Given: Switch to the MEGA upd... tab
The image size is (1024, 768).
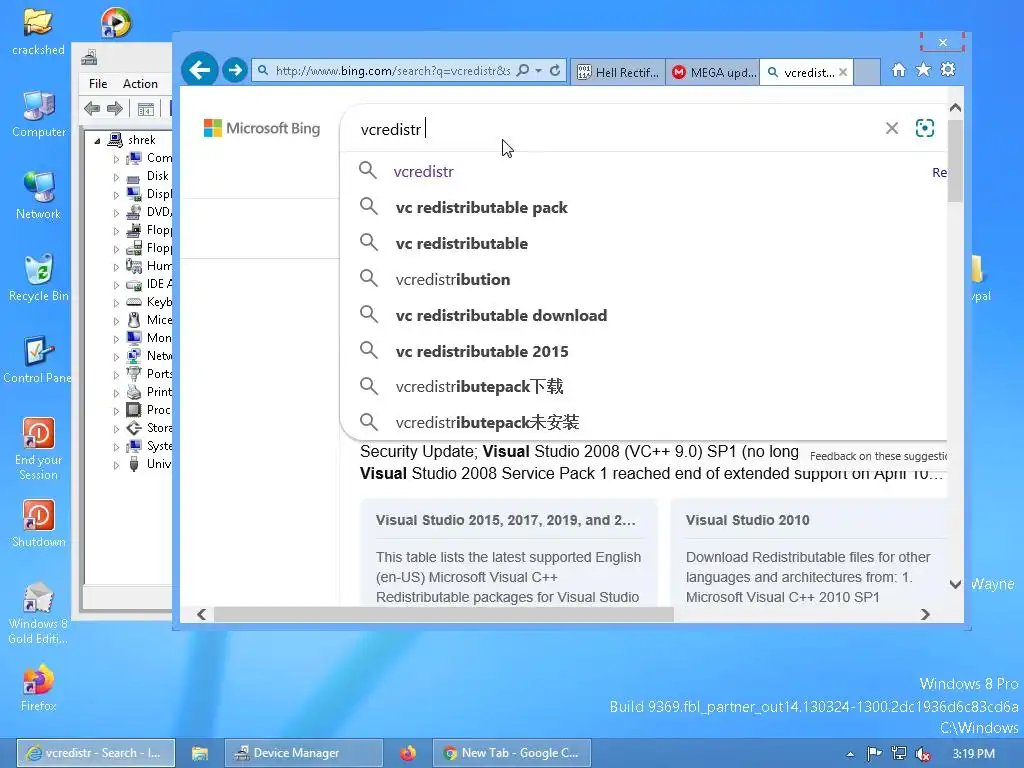Looking at the screenshot, I should tap(713, 72).
